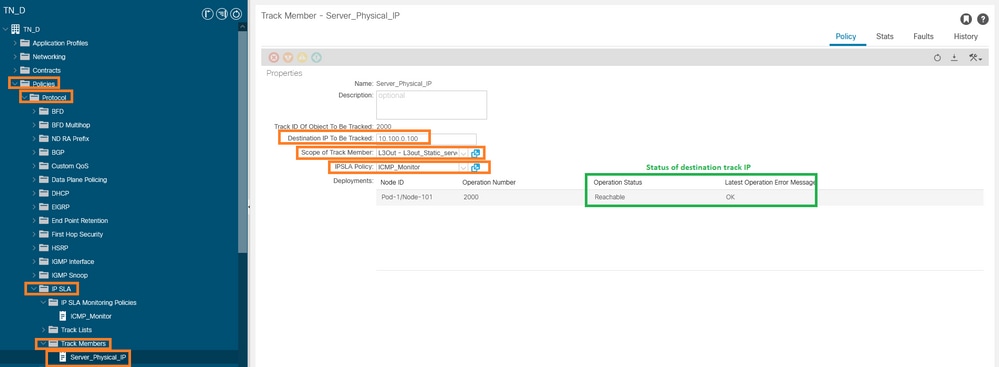Select ND RA Prefix in the tree

click(x=70, y=139)
